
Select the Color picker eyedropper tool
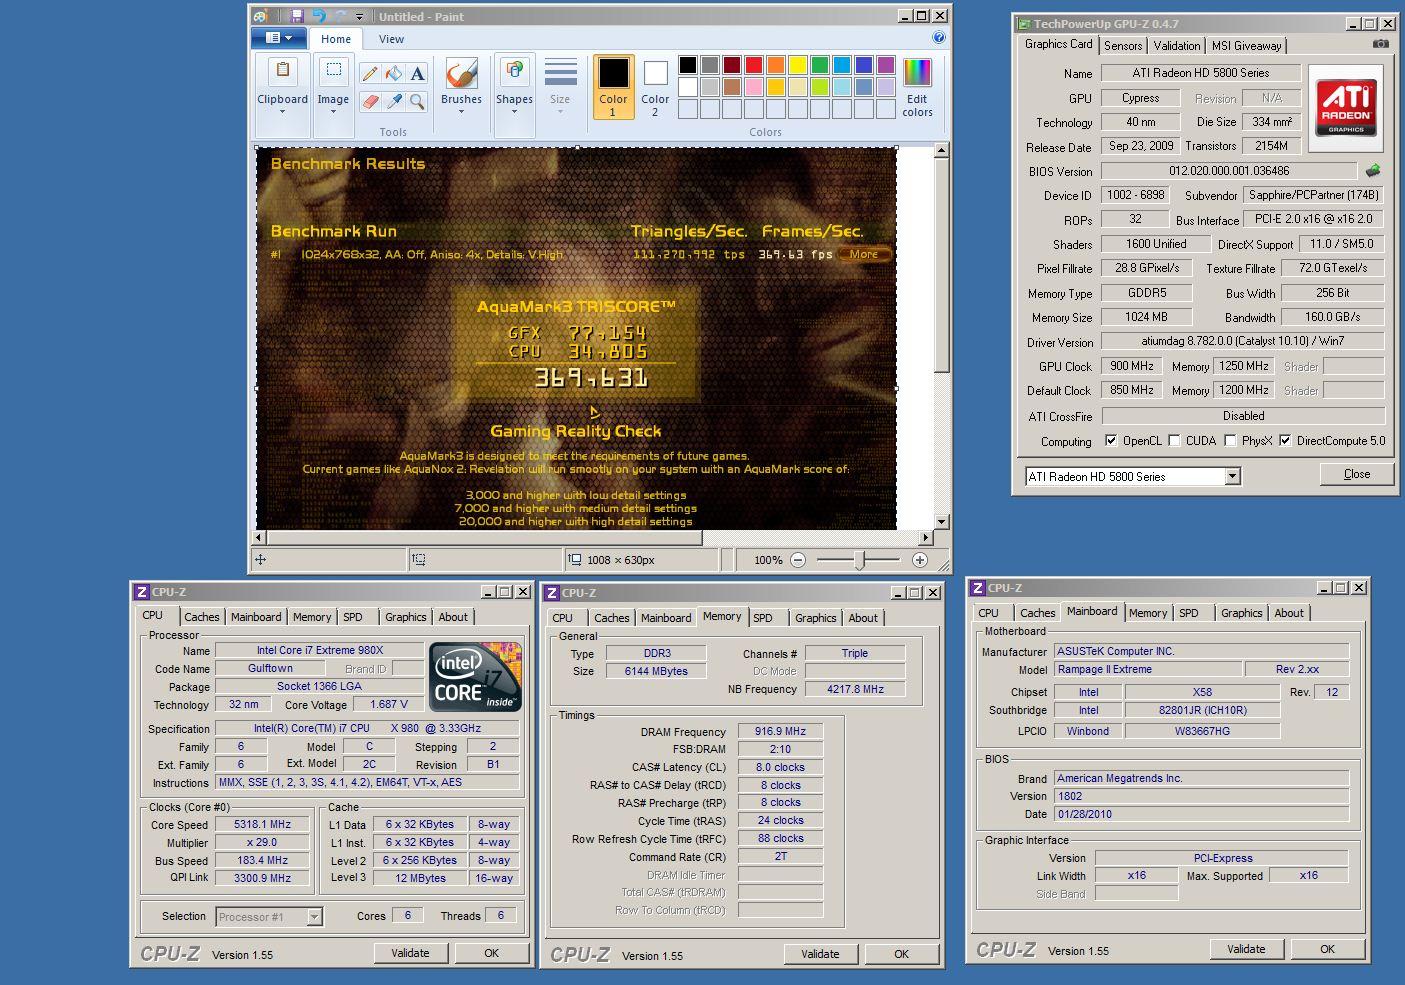(x=394, y=101)
